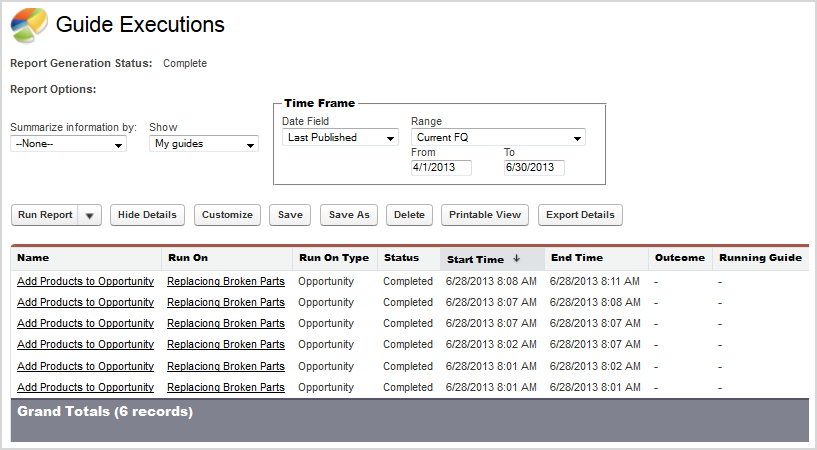Sort by the Outcome column header
Image resolution: width=817 pixels, height=450 pixels.
pyautogui.click(x=679, y=258)
